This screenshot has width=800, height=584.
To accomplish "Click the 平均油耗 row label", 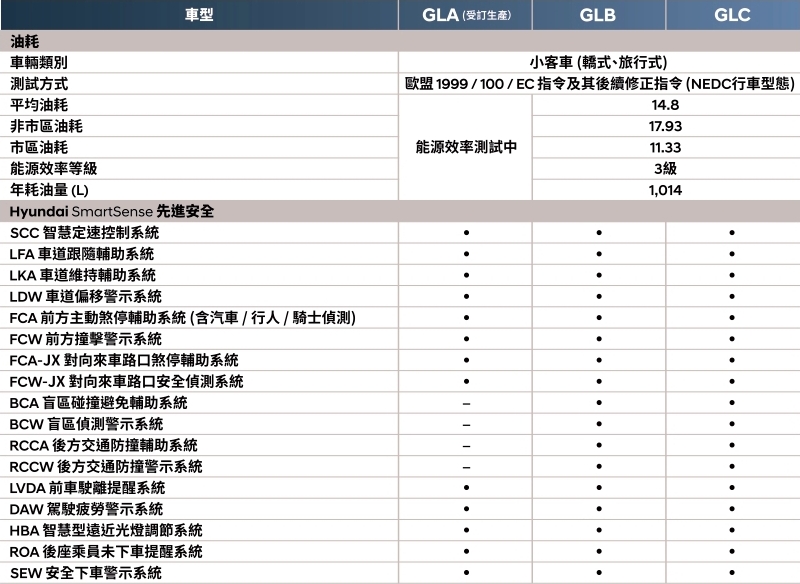I will tap(39, 105).
